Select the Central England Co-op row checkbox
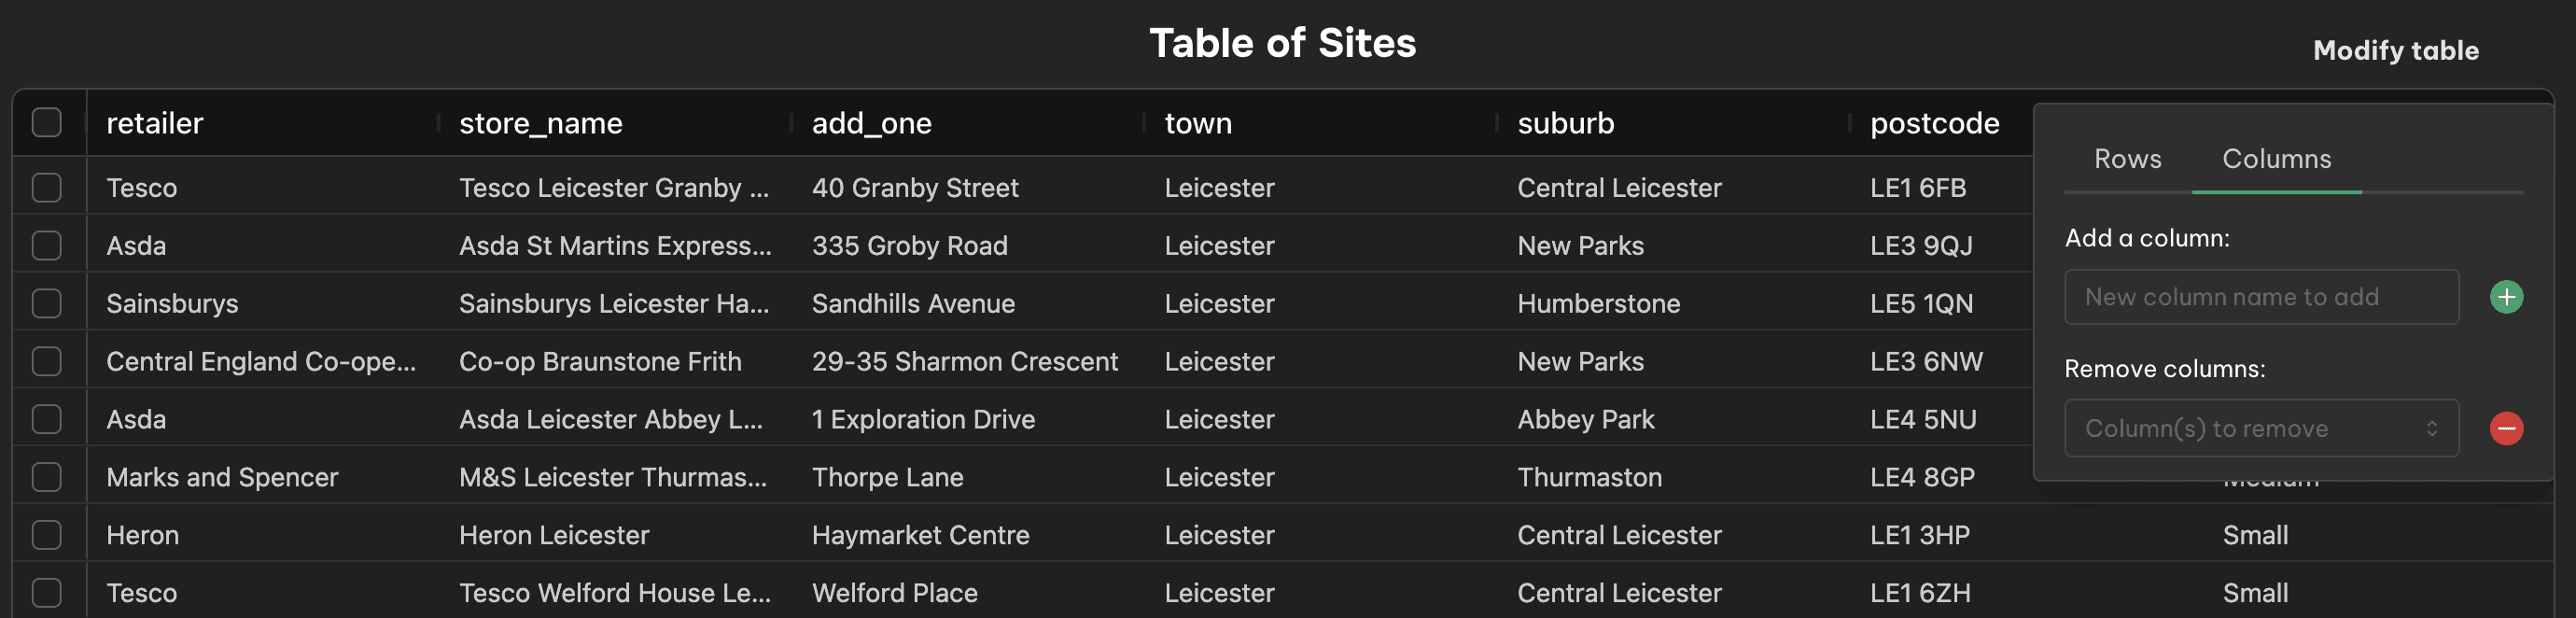 click(x=47, y=361)
